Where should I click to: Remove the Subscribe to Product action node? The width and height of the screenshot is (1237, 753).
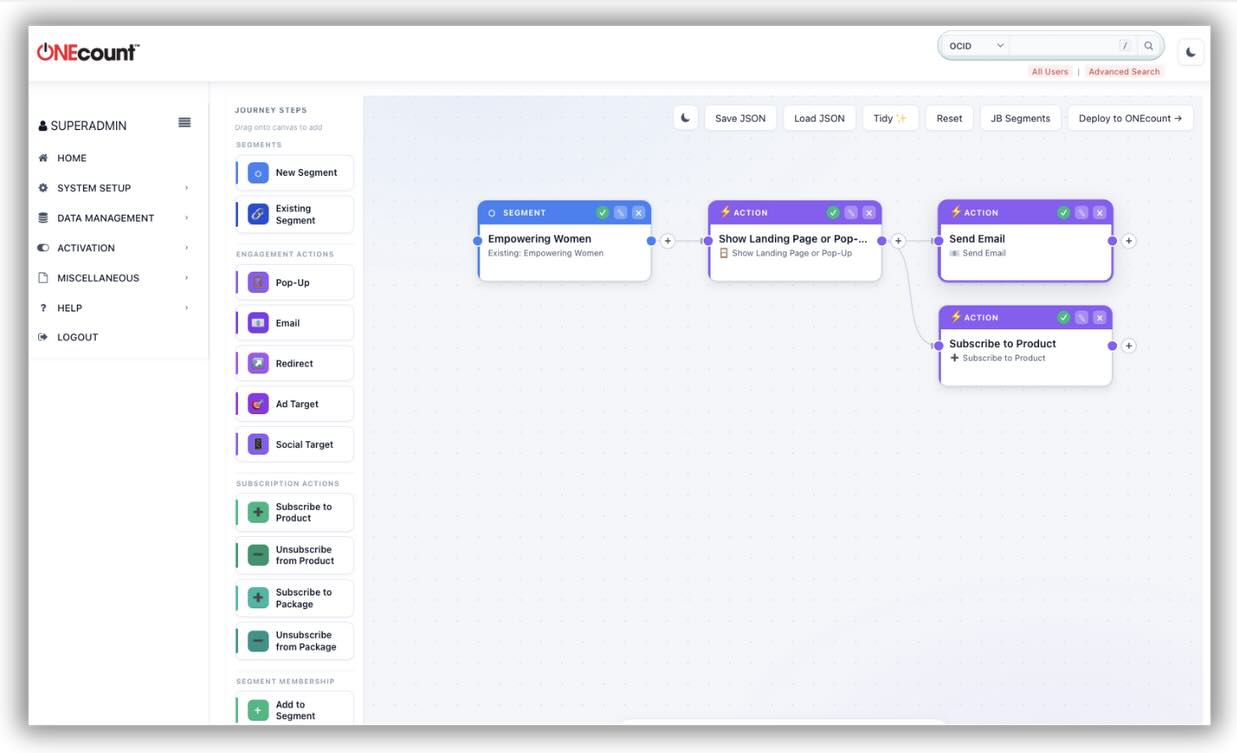click(1099, 317)
